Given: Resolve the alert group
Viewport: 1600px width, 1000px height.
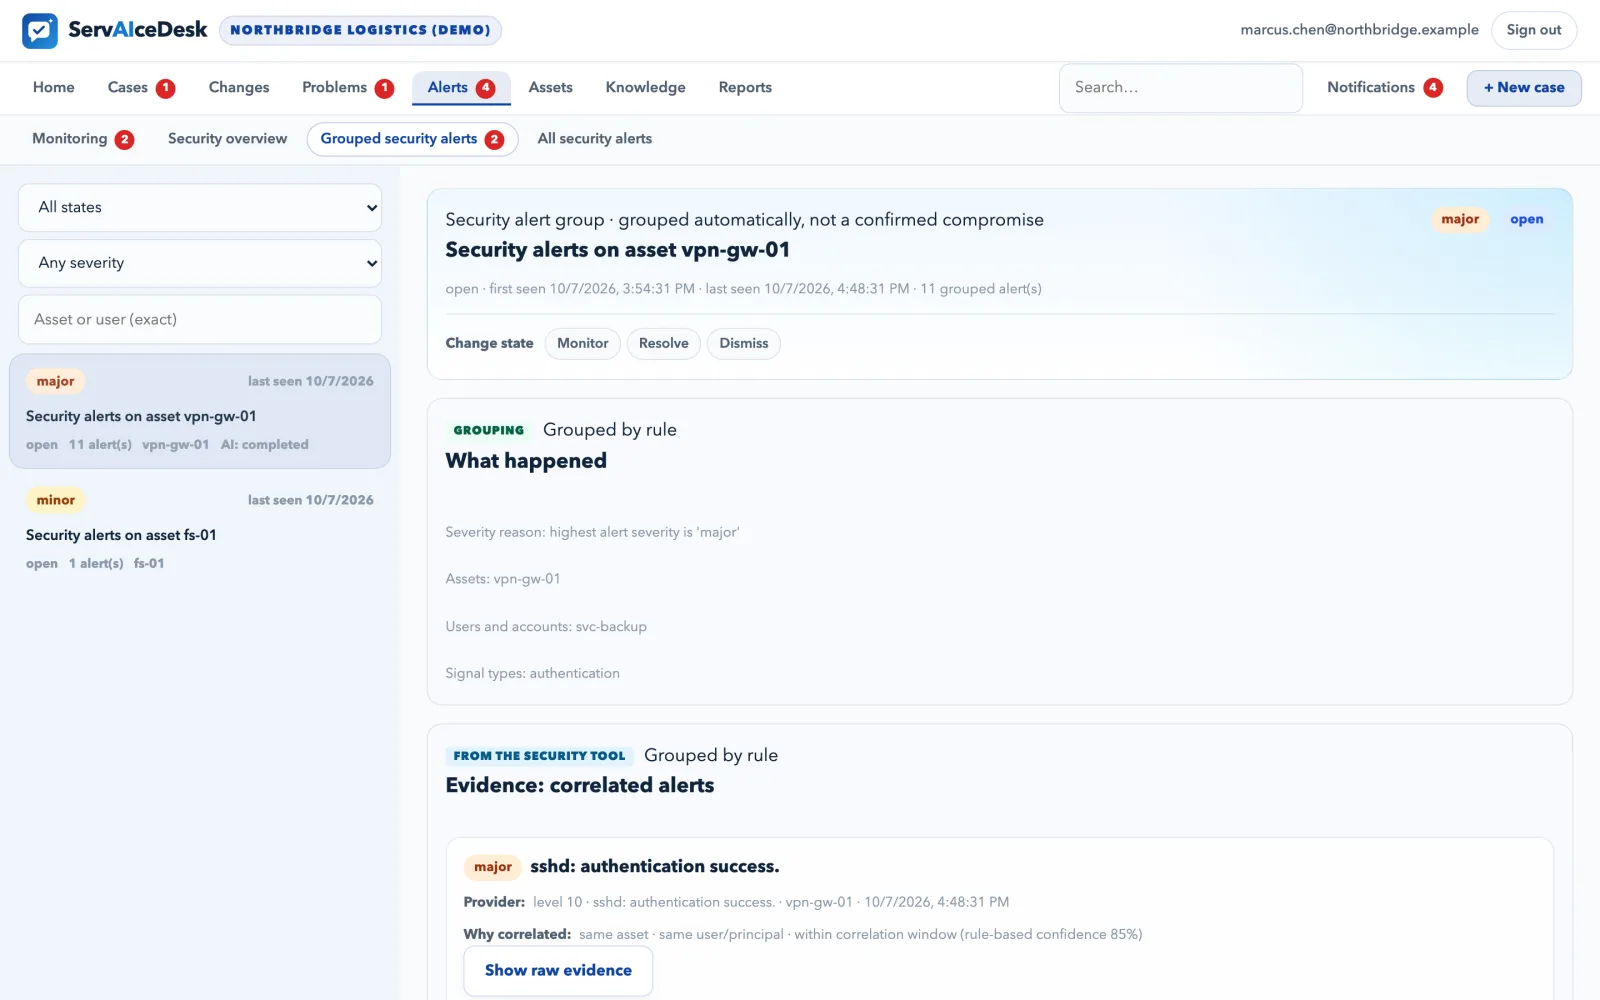Looking at the screenshot, I should [663, 343].
